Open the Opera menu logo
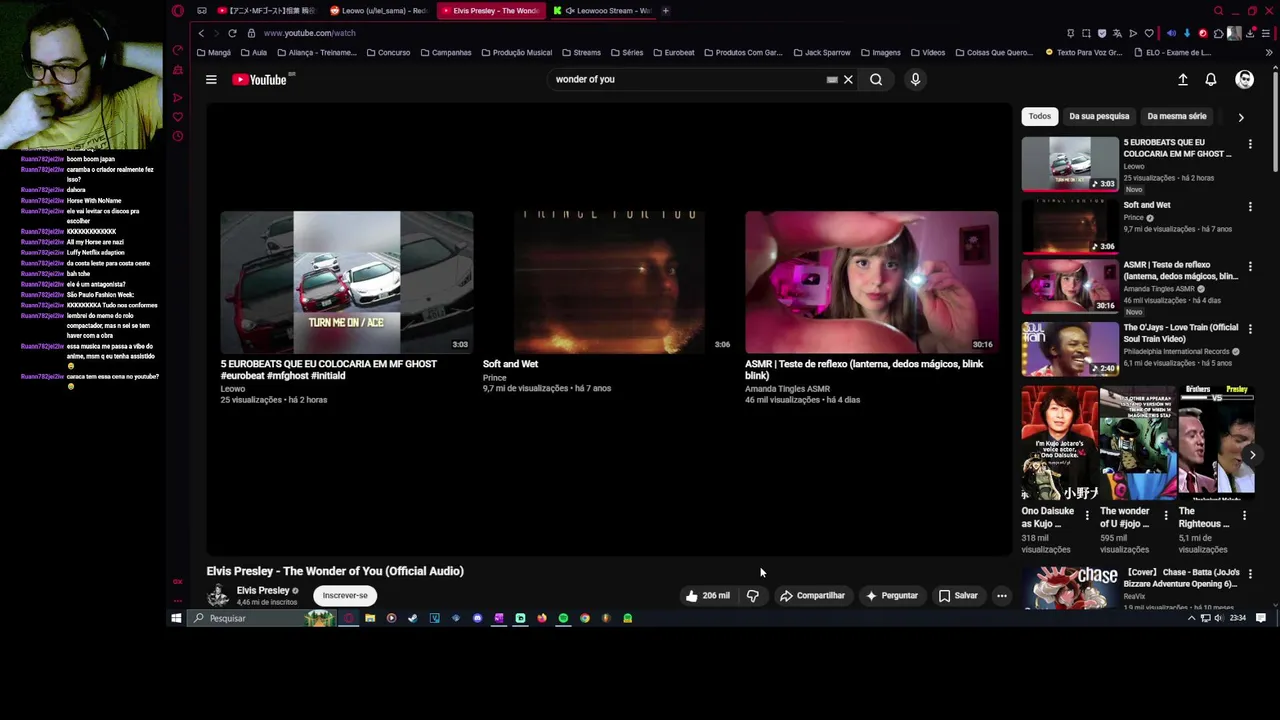The image size is (1280, 720). (178, 11)
